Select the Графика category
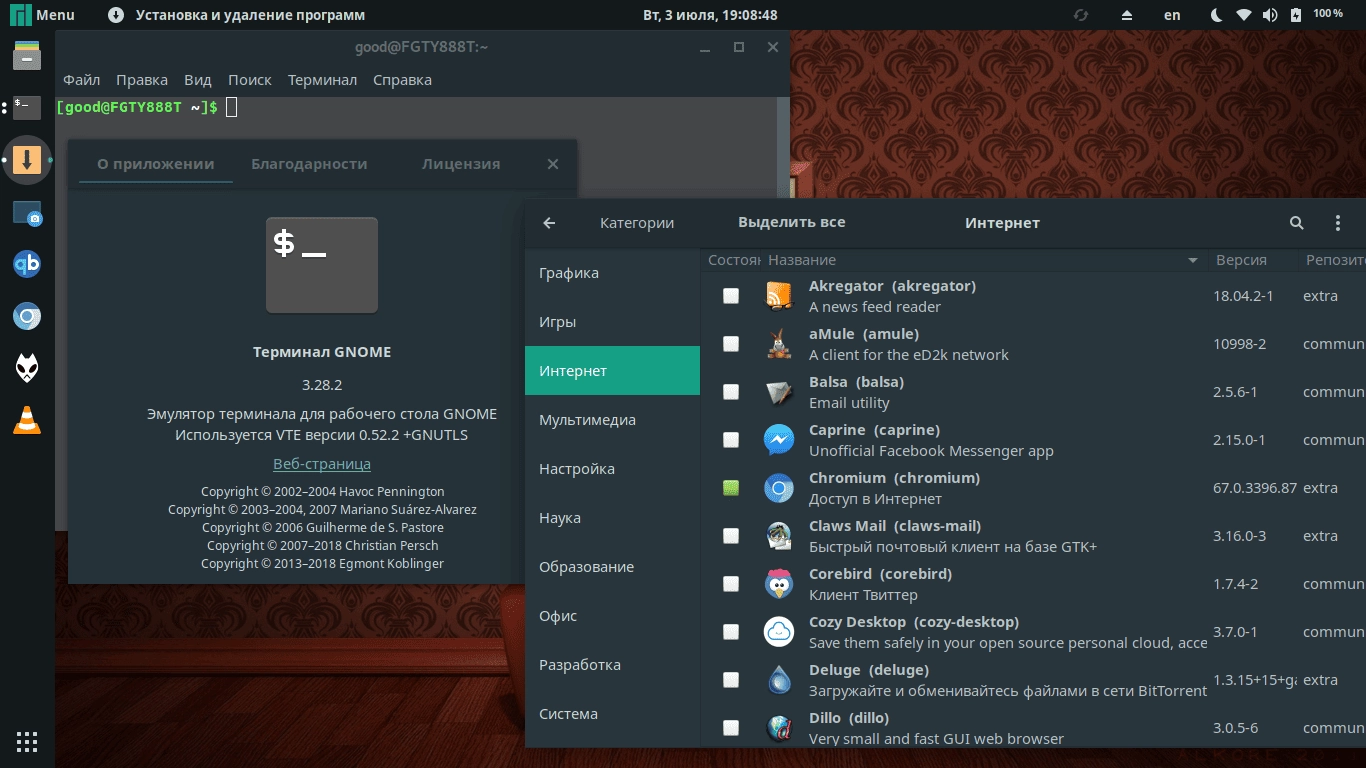Image resolution: width=1366 pixels, height=768 pixels. click(x=612, y=273)
